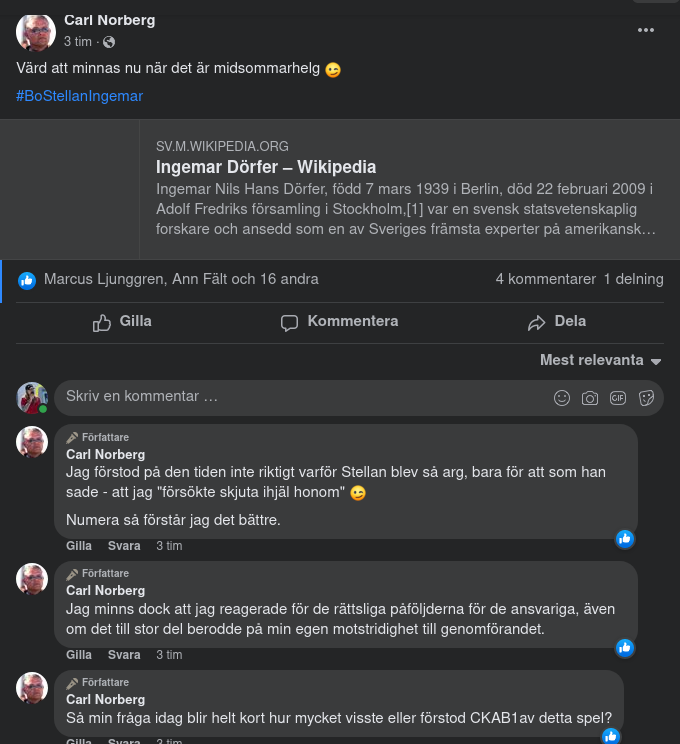This screenshot has width=680, height=744.
Task: Click the Dela share button
Action: click(557, 322)
